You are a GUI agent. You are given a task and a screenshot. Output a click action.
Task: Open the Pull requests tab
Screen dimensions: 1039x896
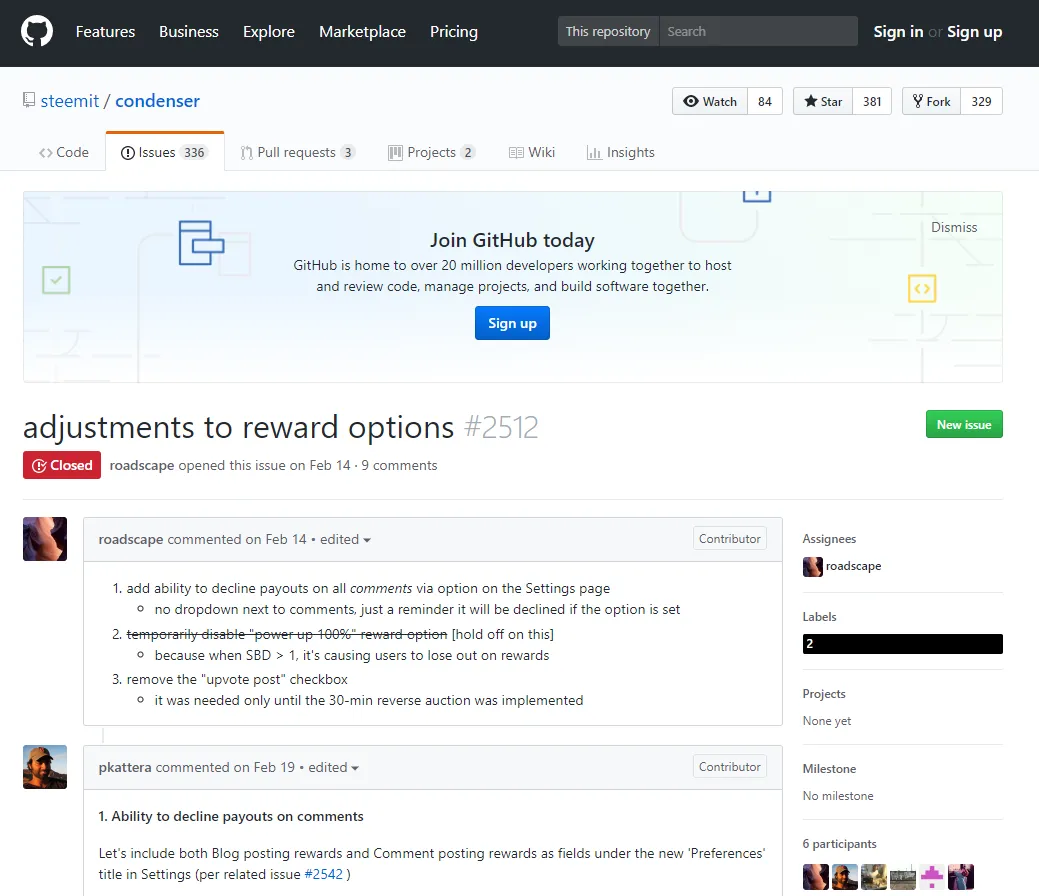click(298, 152)
